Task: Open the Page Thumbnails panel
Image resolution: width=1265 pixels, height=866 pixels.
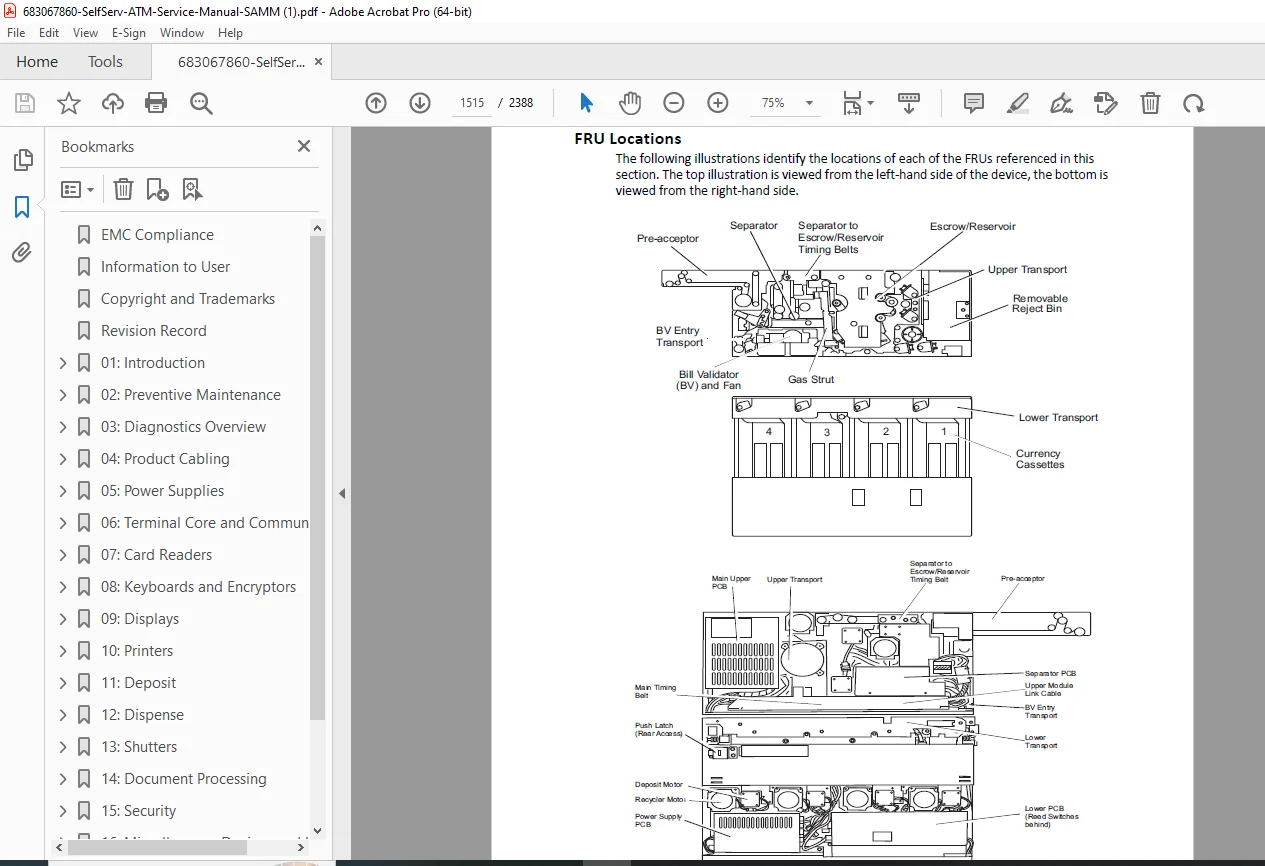Action: 22,160
